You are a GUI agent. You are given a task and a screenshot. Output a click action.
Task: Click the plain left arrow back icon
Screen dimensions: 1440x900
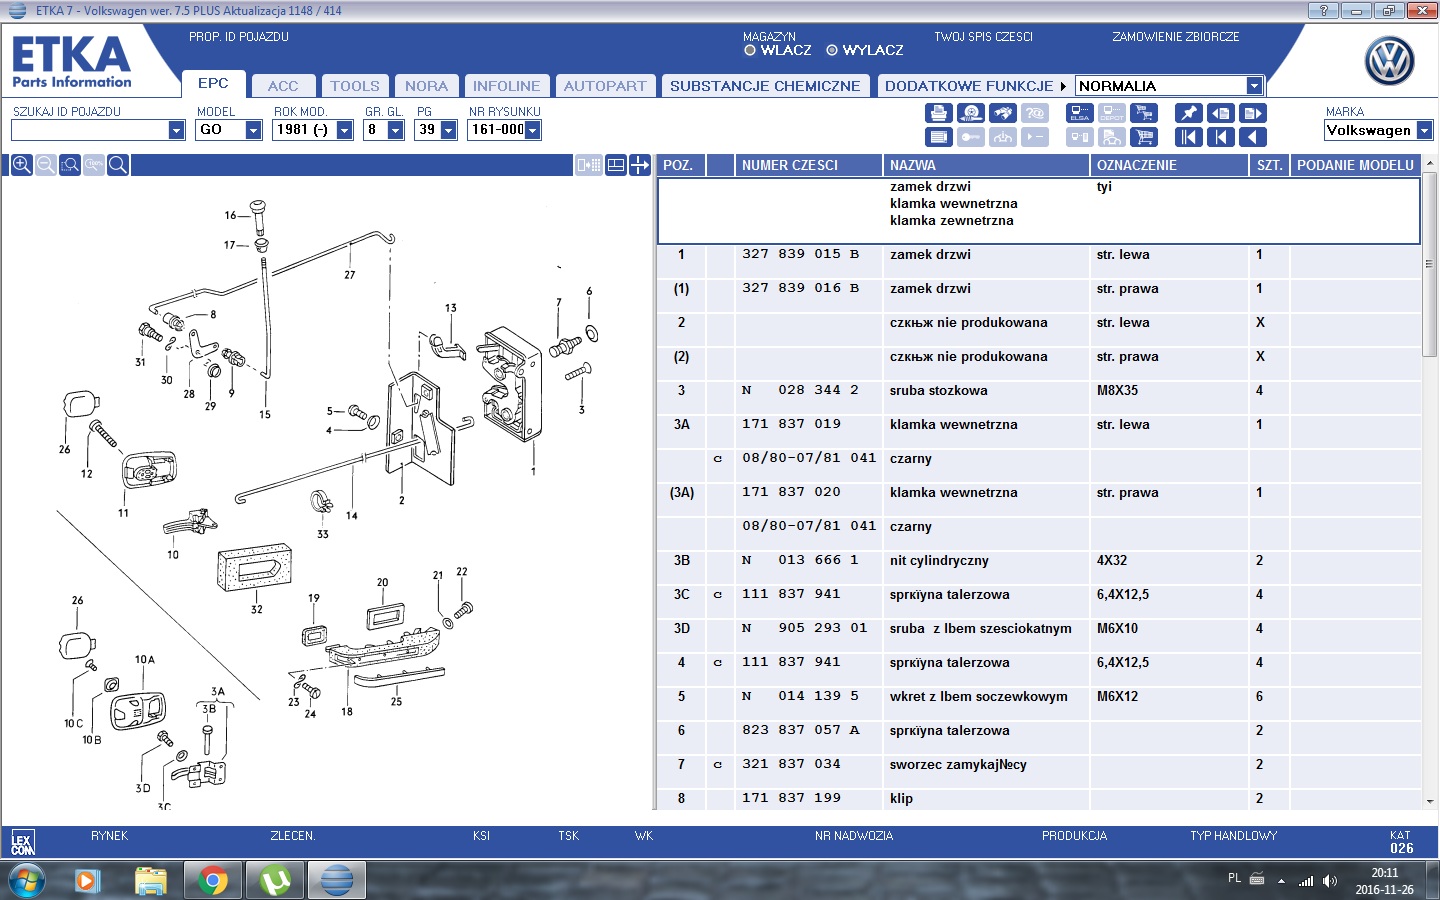(x=1253, y=137)
